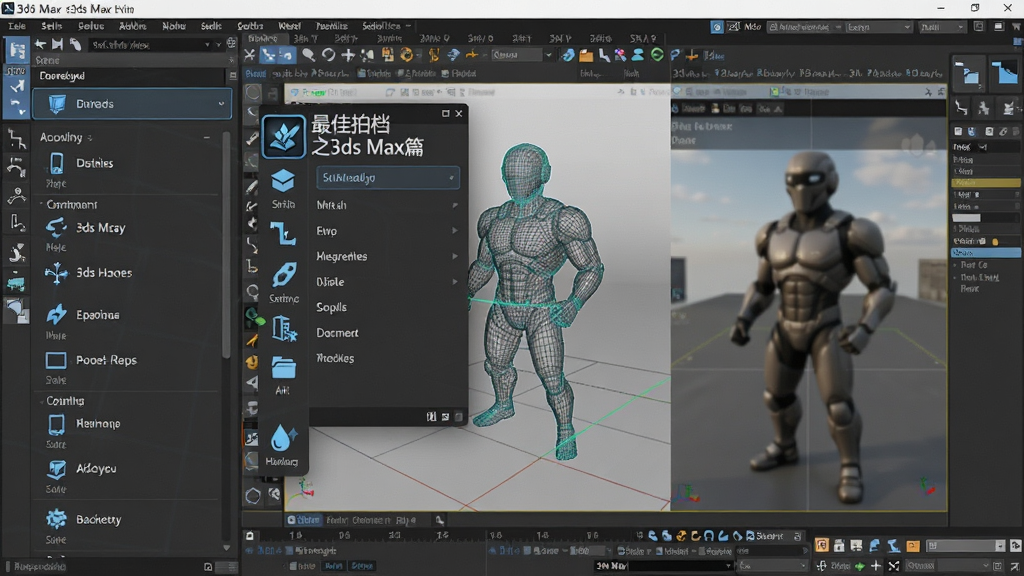Viewport: 1024px width, 576px height.
Task: Click the white swatch in right panel
Action: coord(967,218)
